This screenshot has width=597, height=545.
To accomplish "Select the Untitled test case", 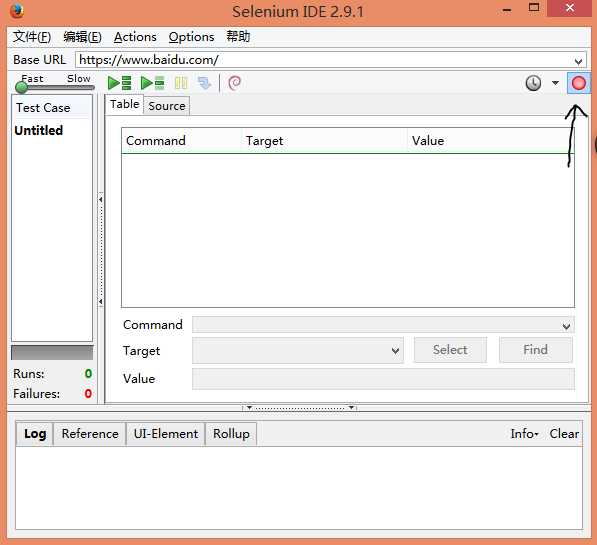I will coord(38,130).
